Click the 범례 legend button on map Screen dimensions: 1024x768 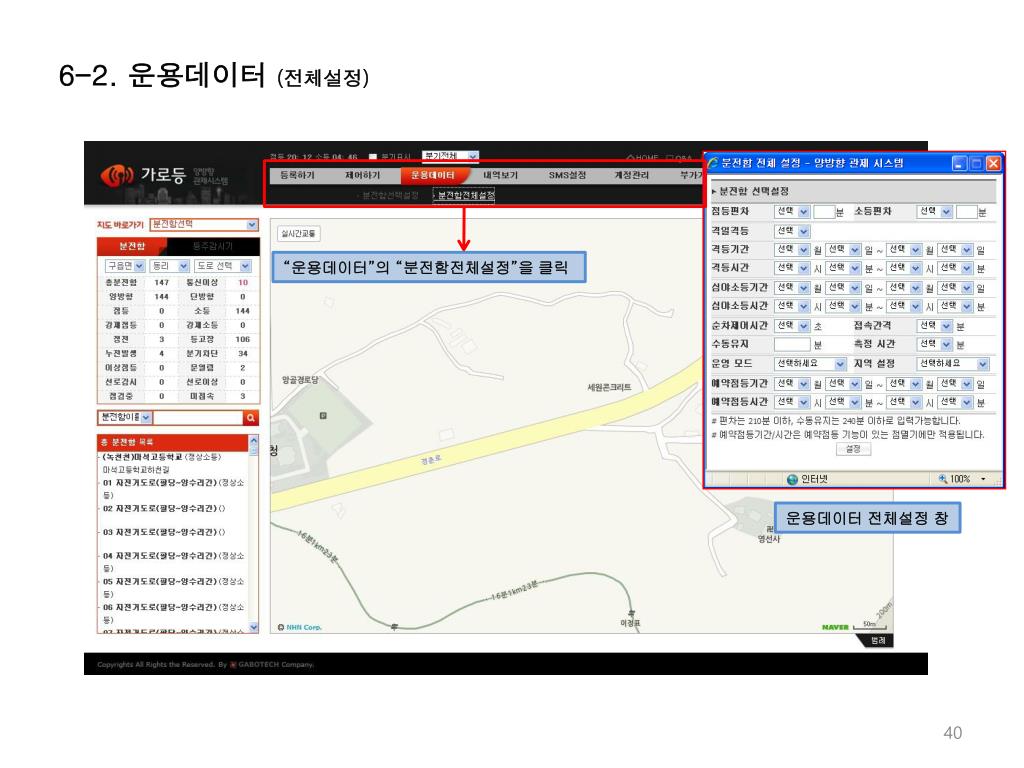878,641
